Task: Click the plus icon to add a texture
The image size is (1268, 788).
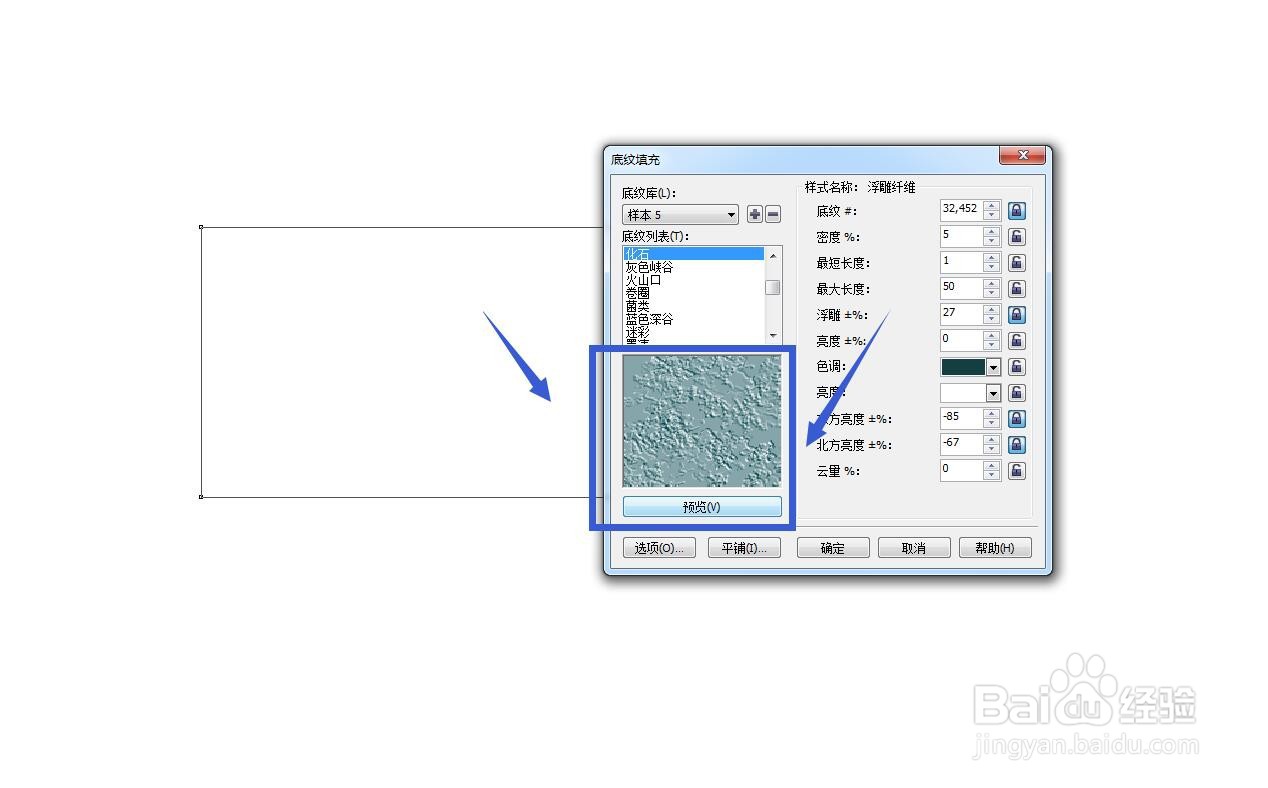Action: (x=755, y=215)
